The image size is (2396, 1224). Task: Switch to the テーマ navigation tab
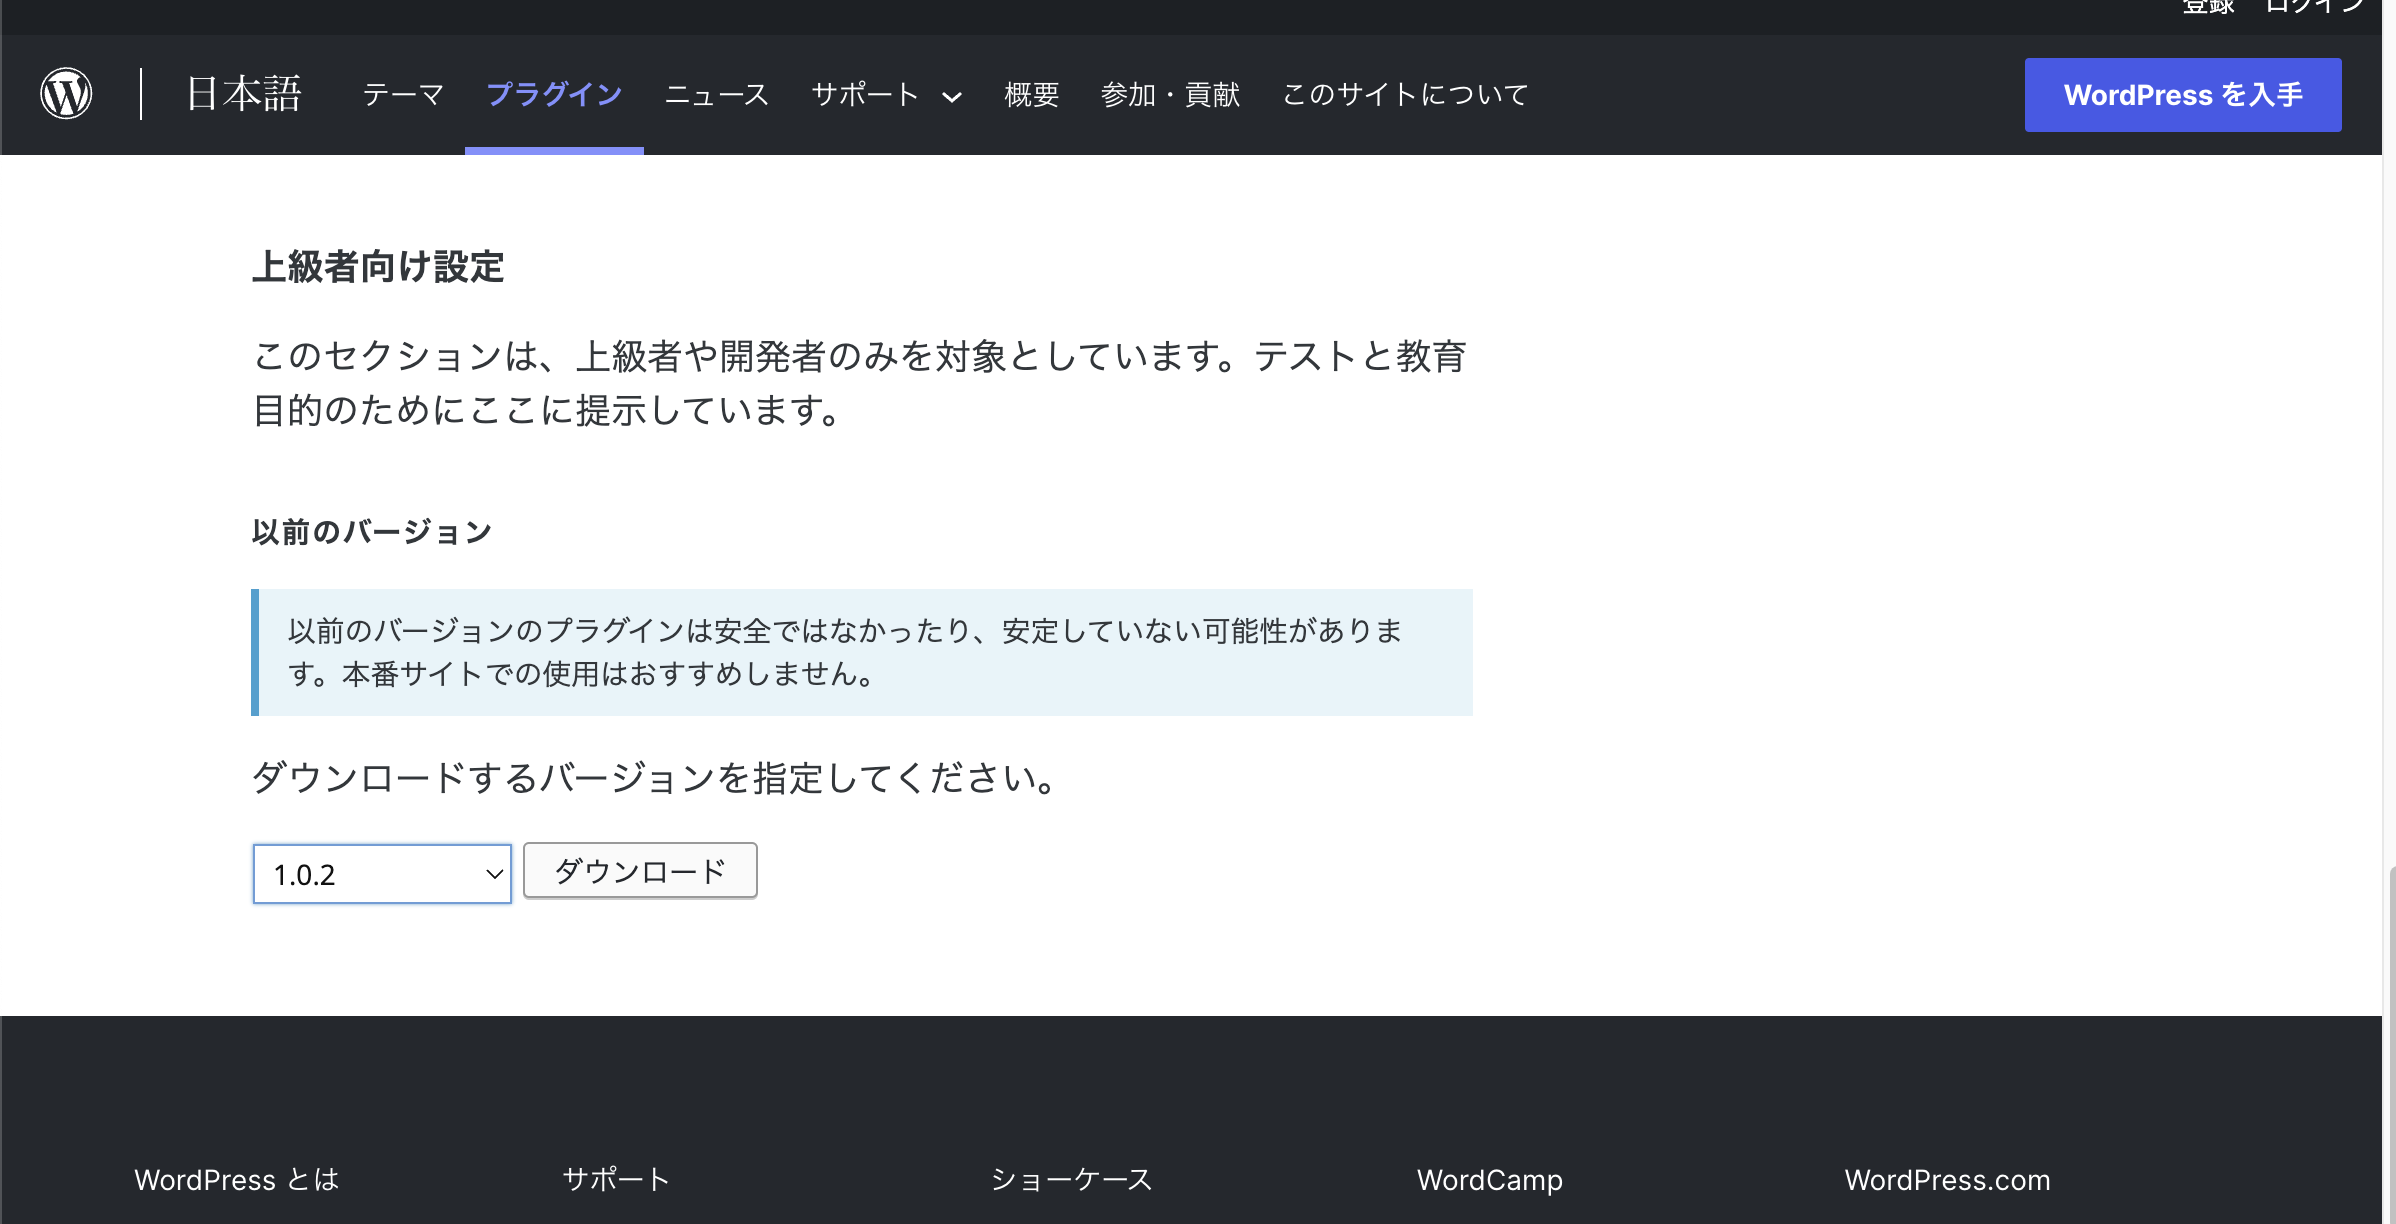(404, 94)
